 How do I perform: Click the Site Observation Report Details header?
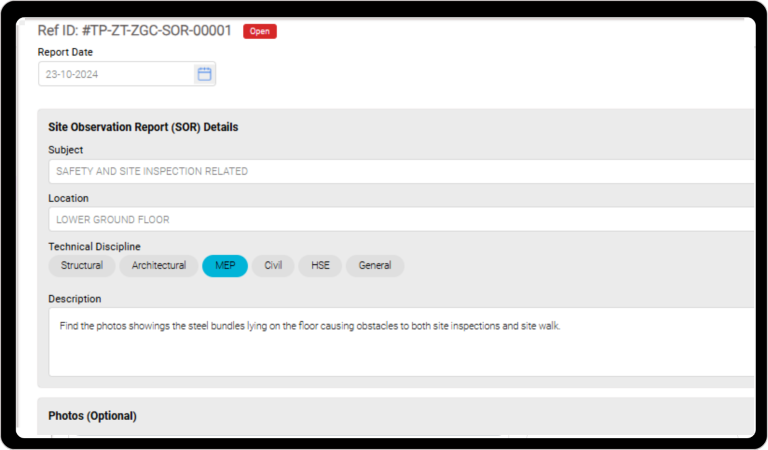pyautogui.click(x=143, y=127)
